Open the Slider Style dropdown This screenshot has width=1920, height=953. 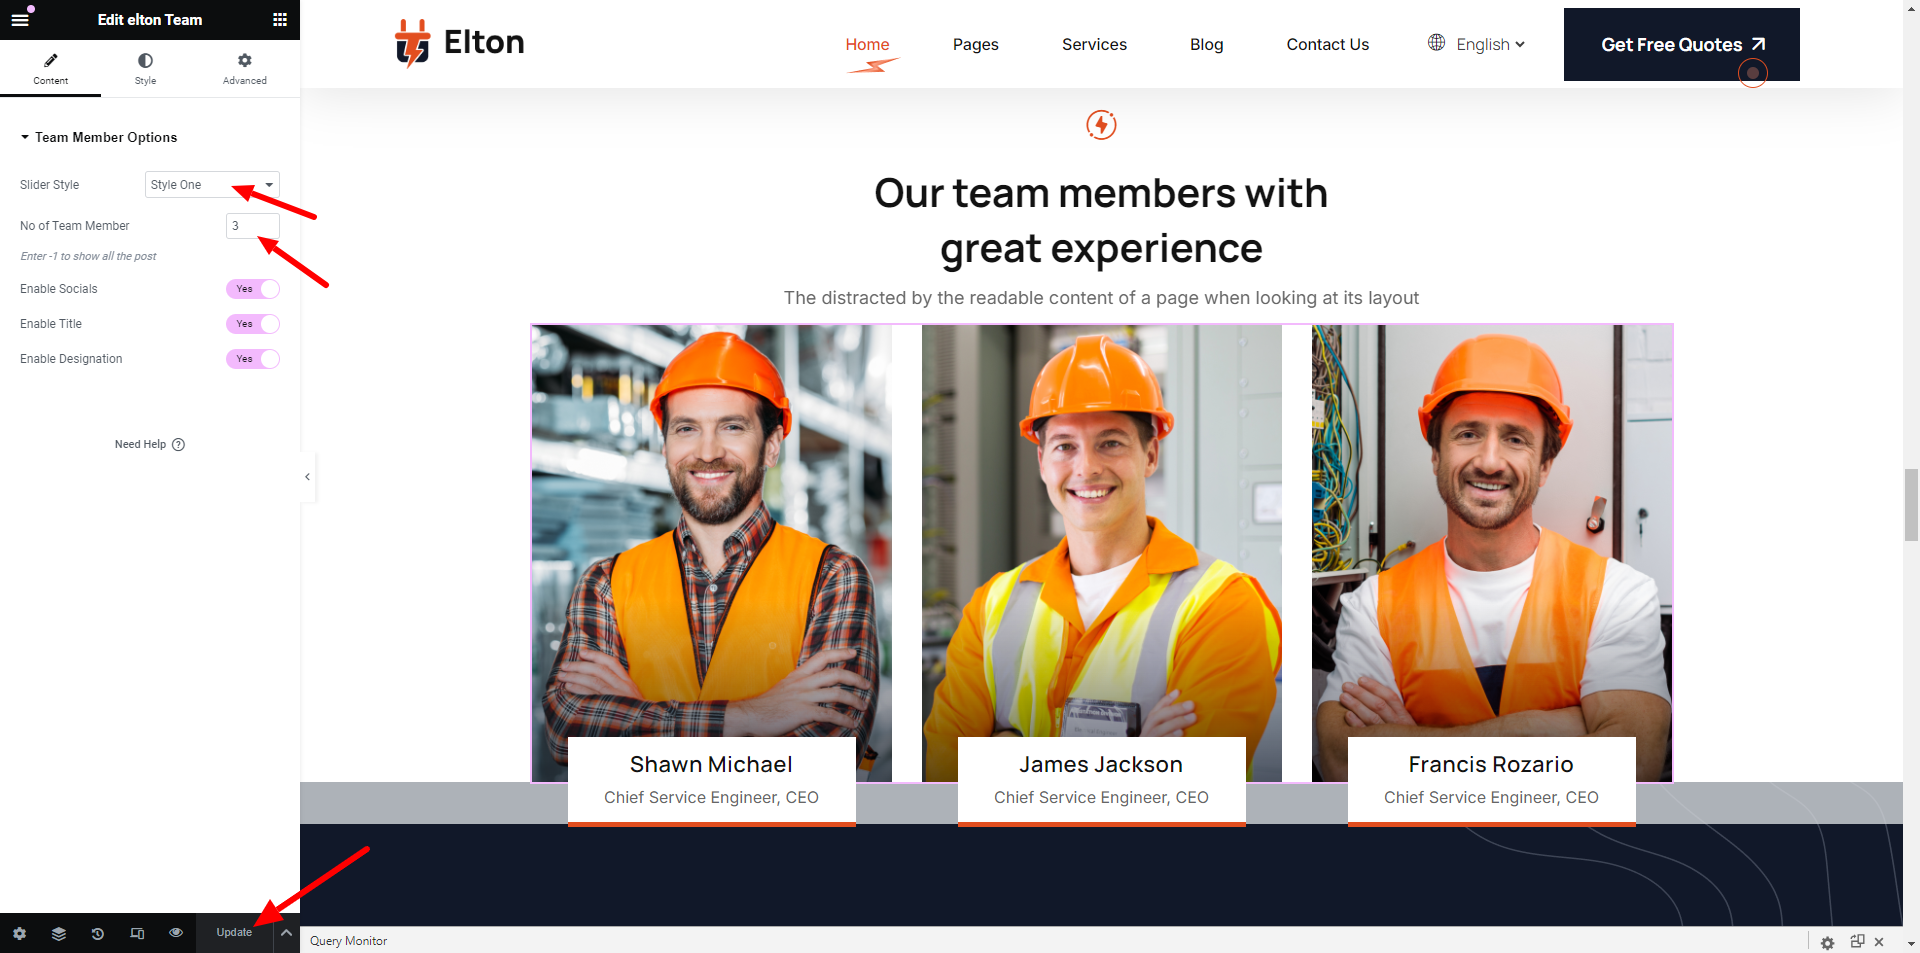tap(212, 185)
